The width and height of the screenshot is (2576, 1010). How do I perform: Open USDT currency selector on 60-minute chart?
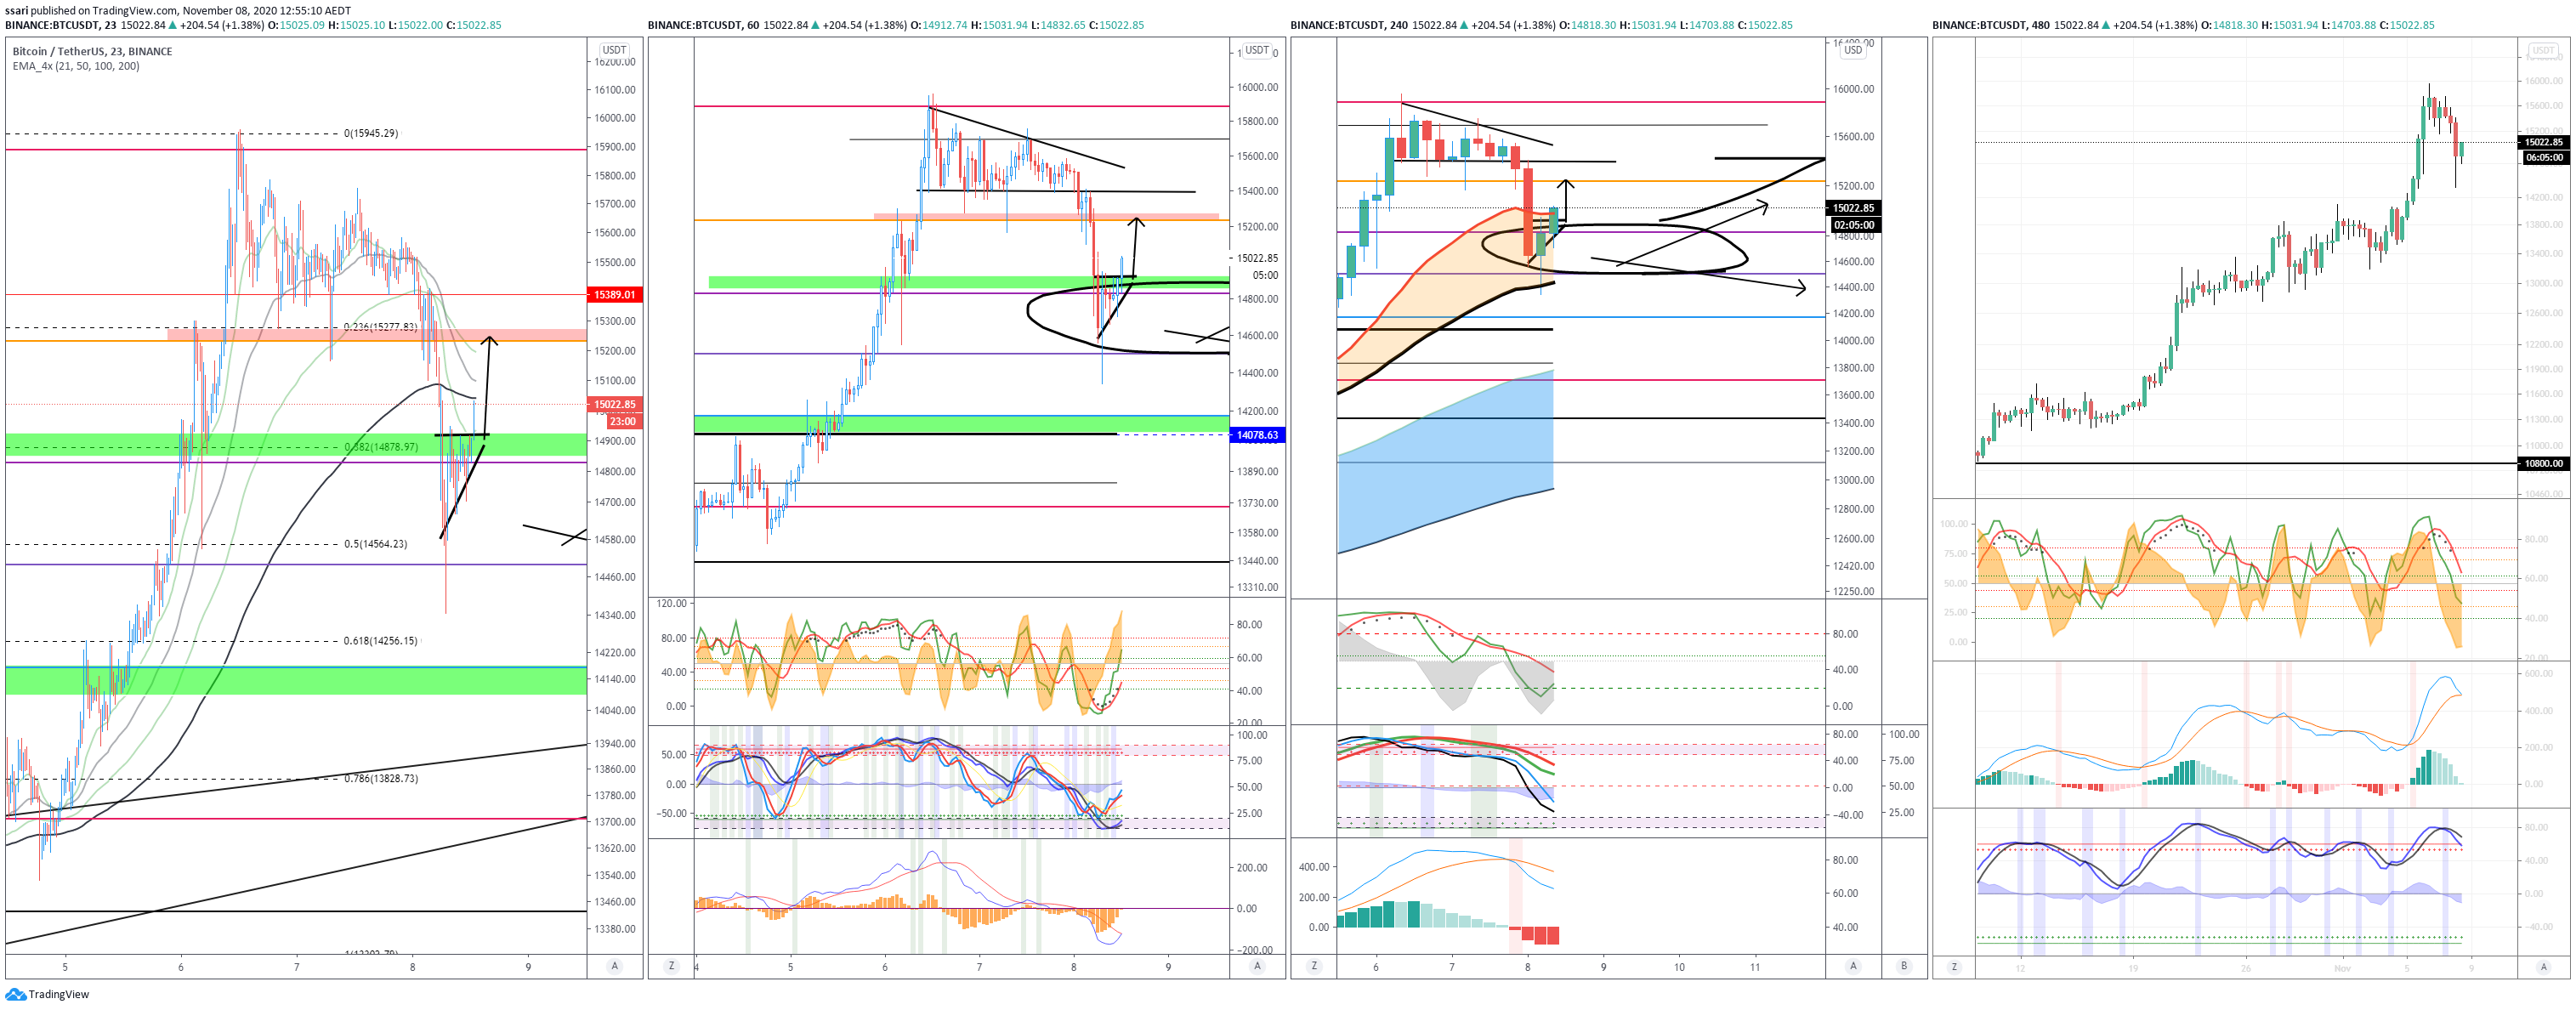[1257, 50]
